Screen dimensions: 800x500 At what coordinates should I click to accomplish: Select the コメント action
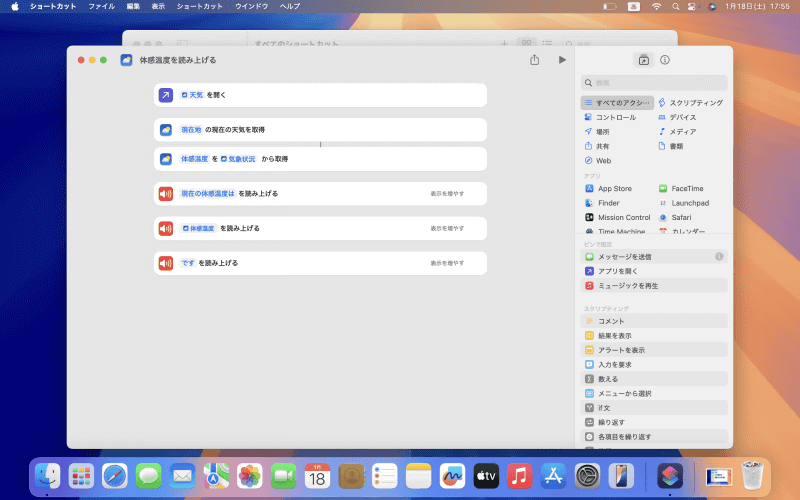pyautogui.click(x=654, y=321)
